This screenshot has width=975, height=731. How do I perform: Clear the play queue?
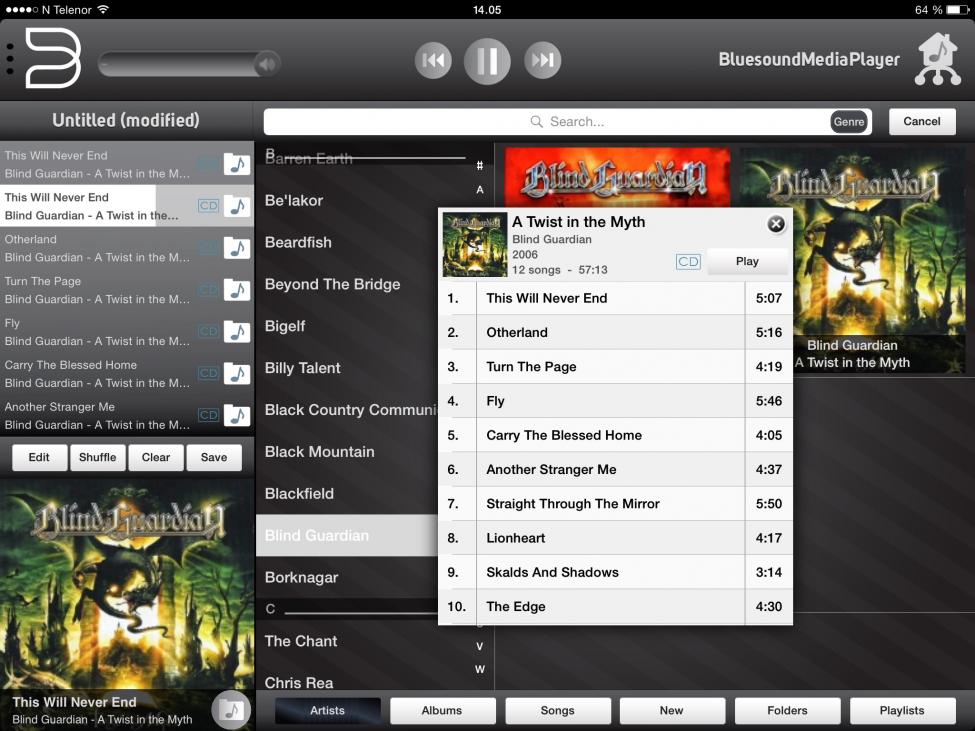(155, 457)
